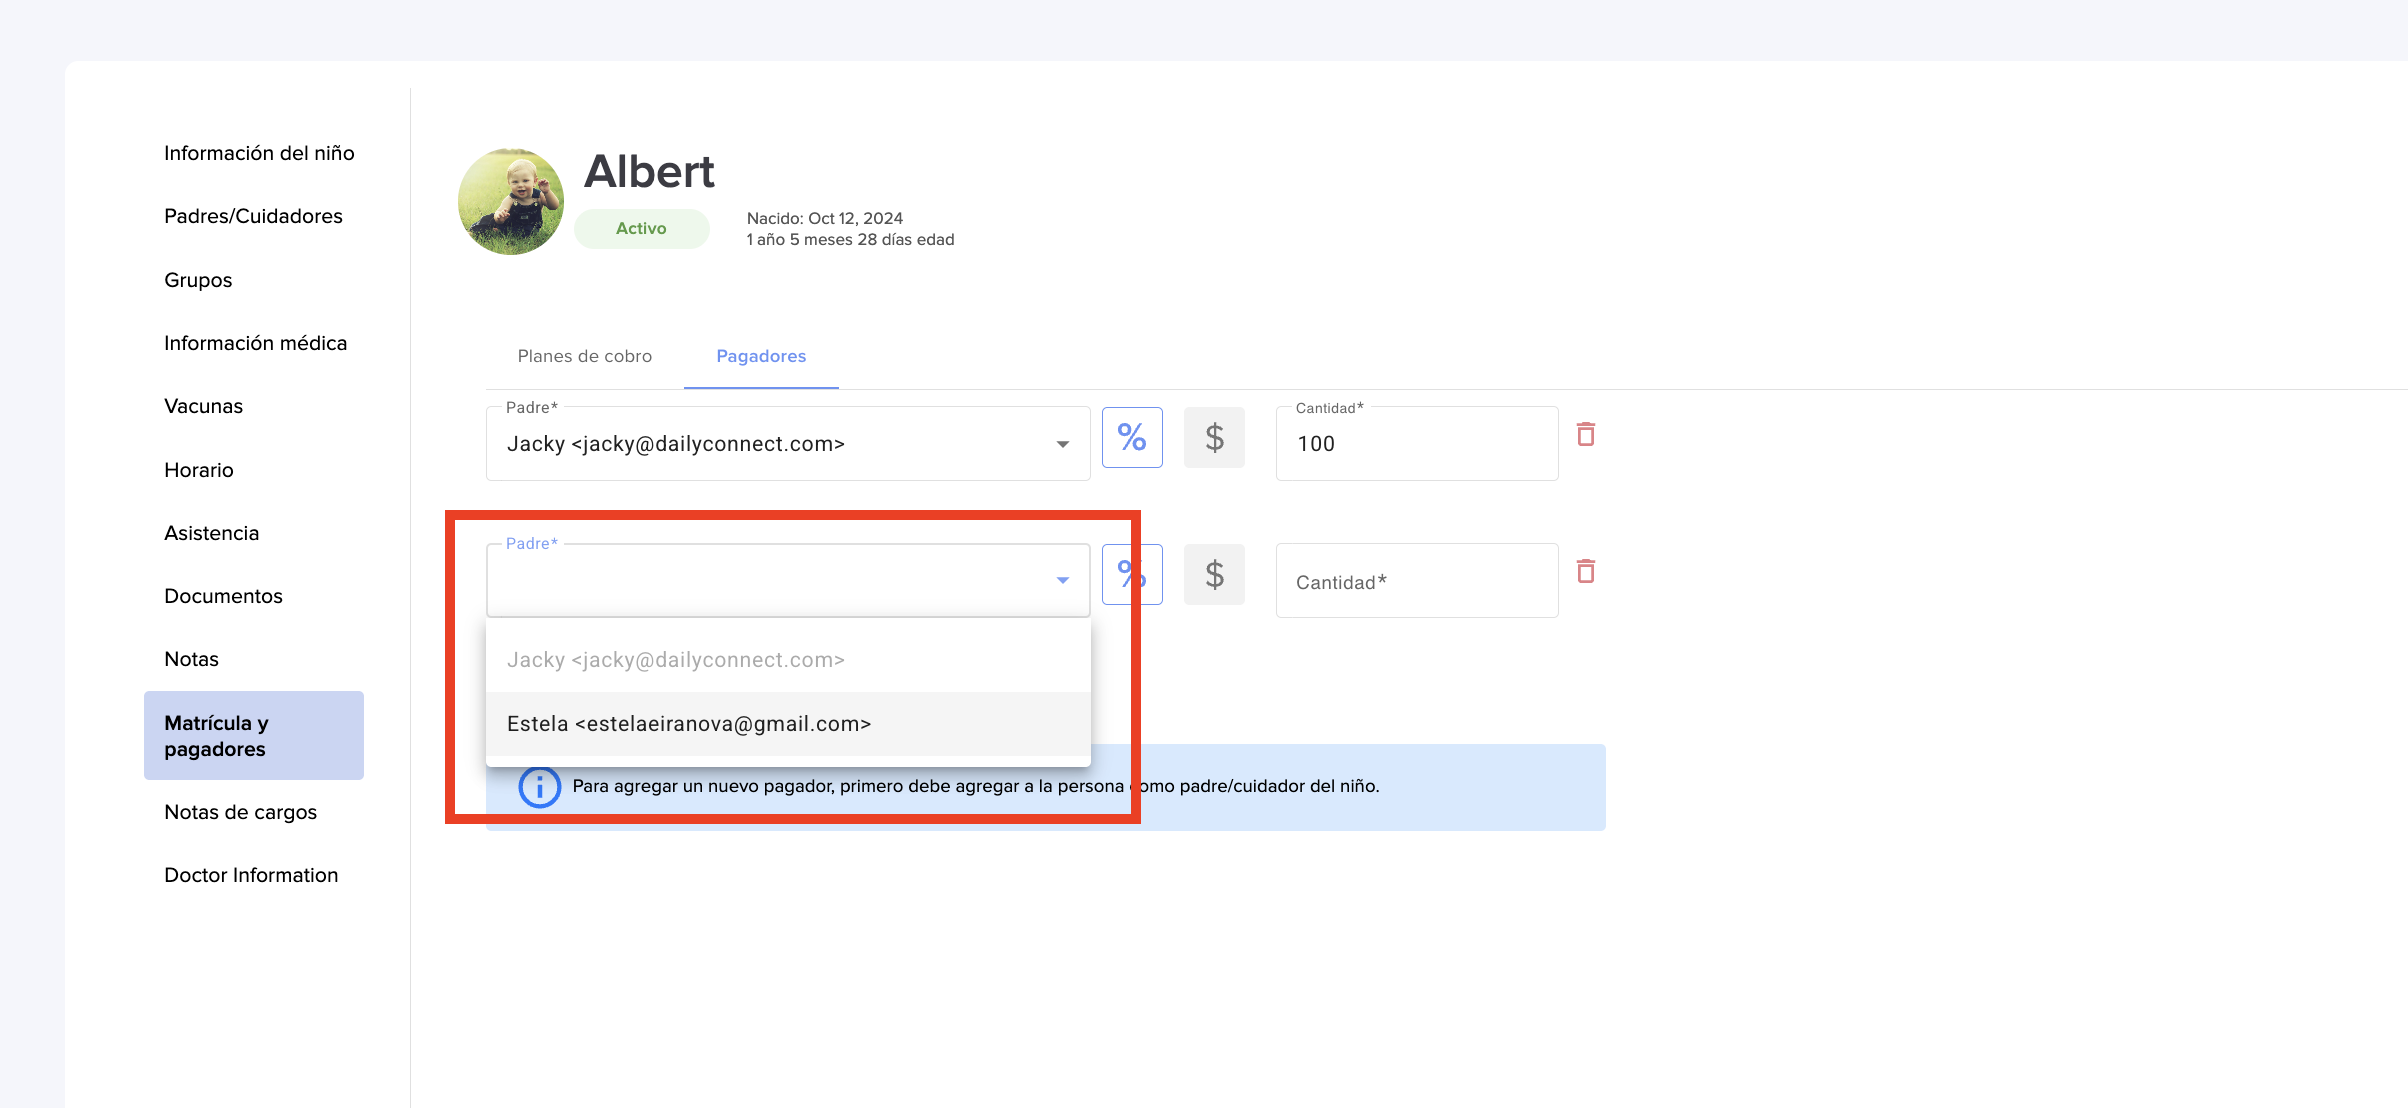Viewport: 2408px width, 1108px height.
Task: Navigate to Asistencia section
Action: pos(211,533)
